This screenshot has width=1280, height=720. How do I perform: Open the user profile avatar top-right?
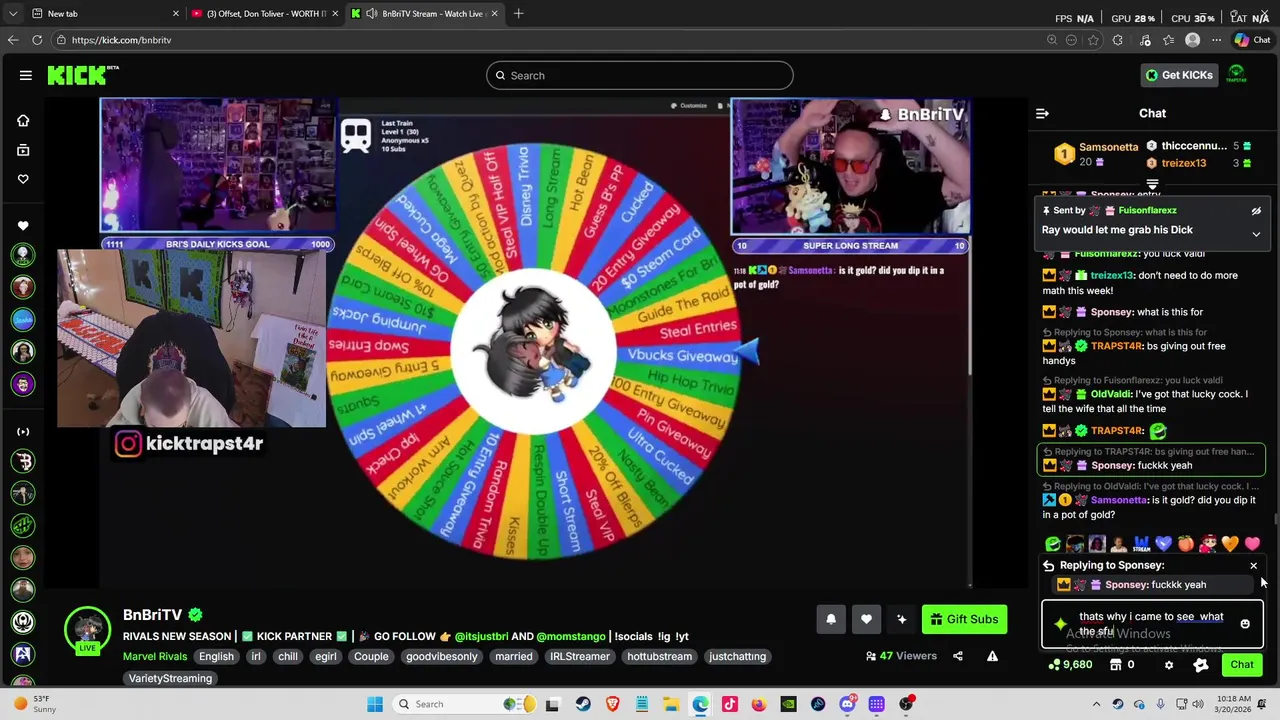point(1236,75)
